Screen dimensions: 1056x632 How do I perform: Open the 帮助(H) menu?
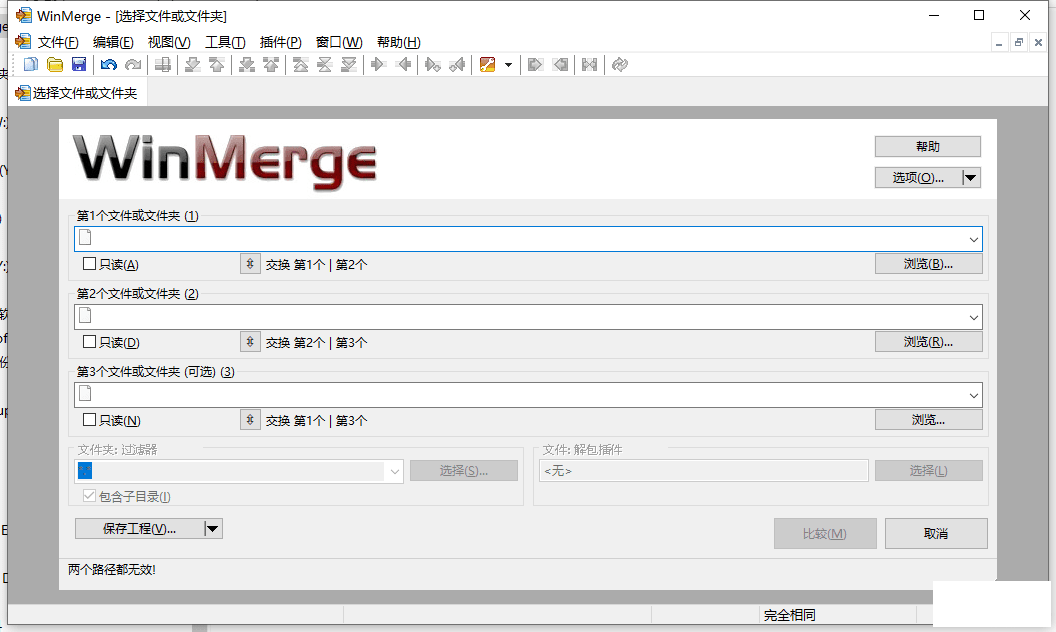point(399,42)
